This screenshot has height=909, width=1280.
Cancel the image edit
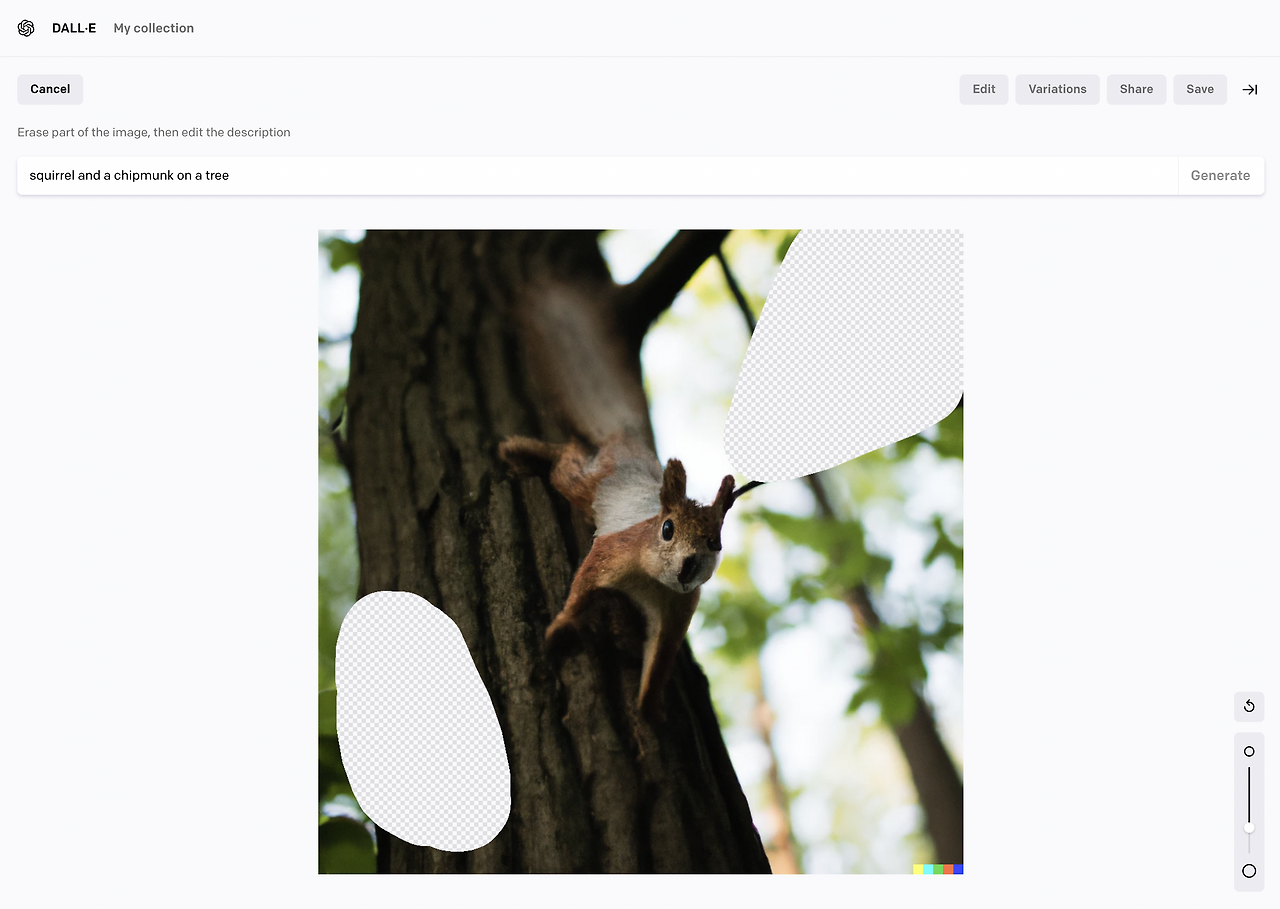(50, 89)
